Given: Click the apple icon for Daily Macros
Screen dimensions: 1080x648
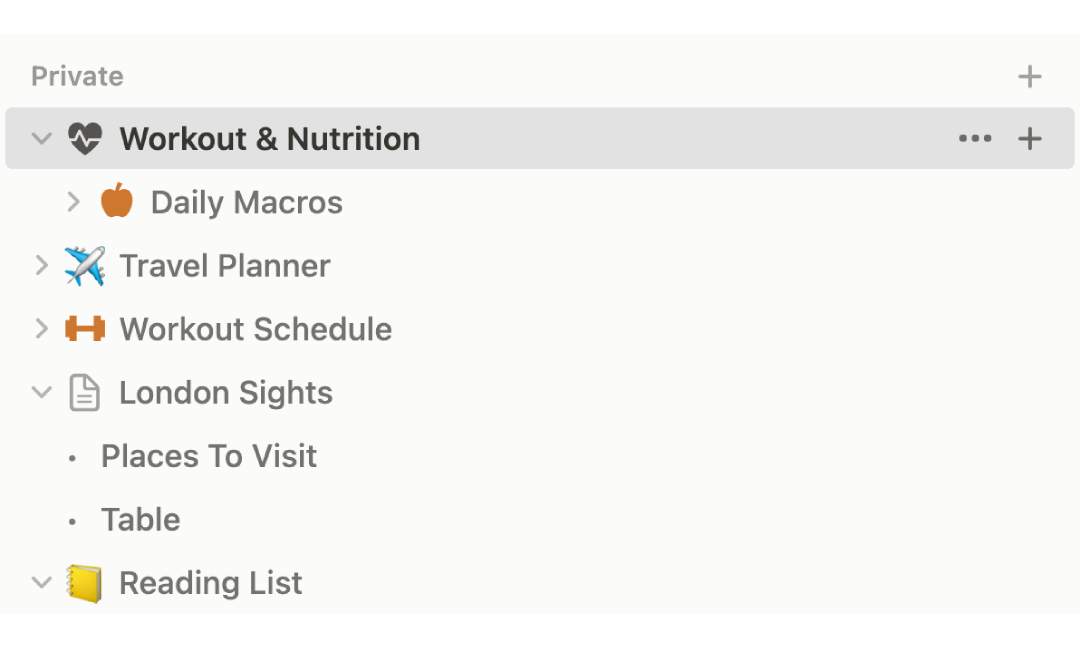Looking at the screenshot, I should [x=117, y=201].
